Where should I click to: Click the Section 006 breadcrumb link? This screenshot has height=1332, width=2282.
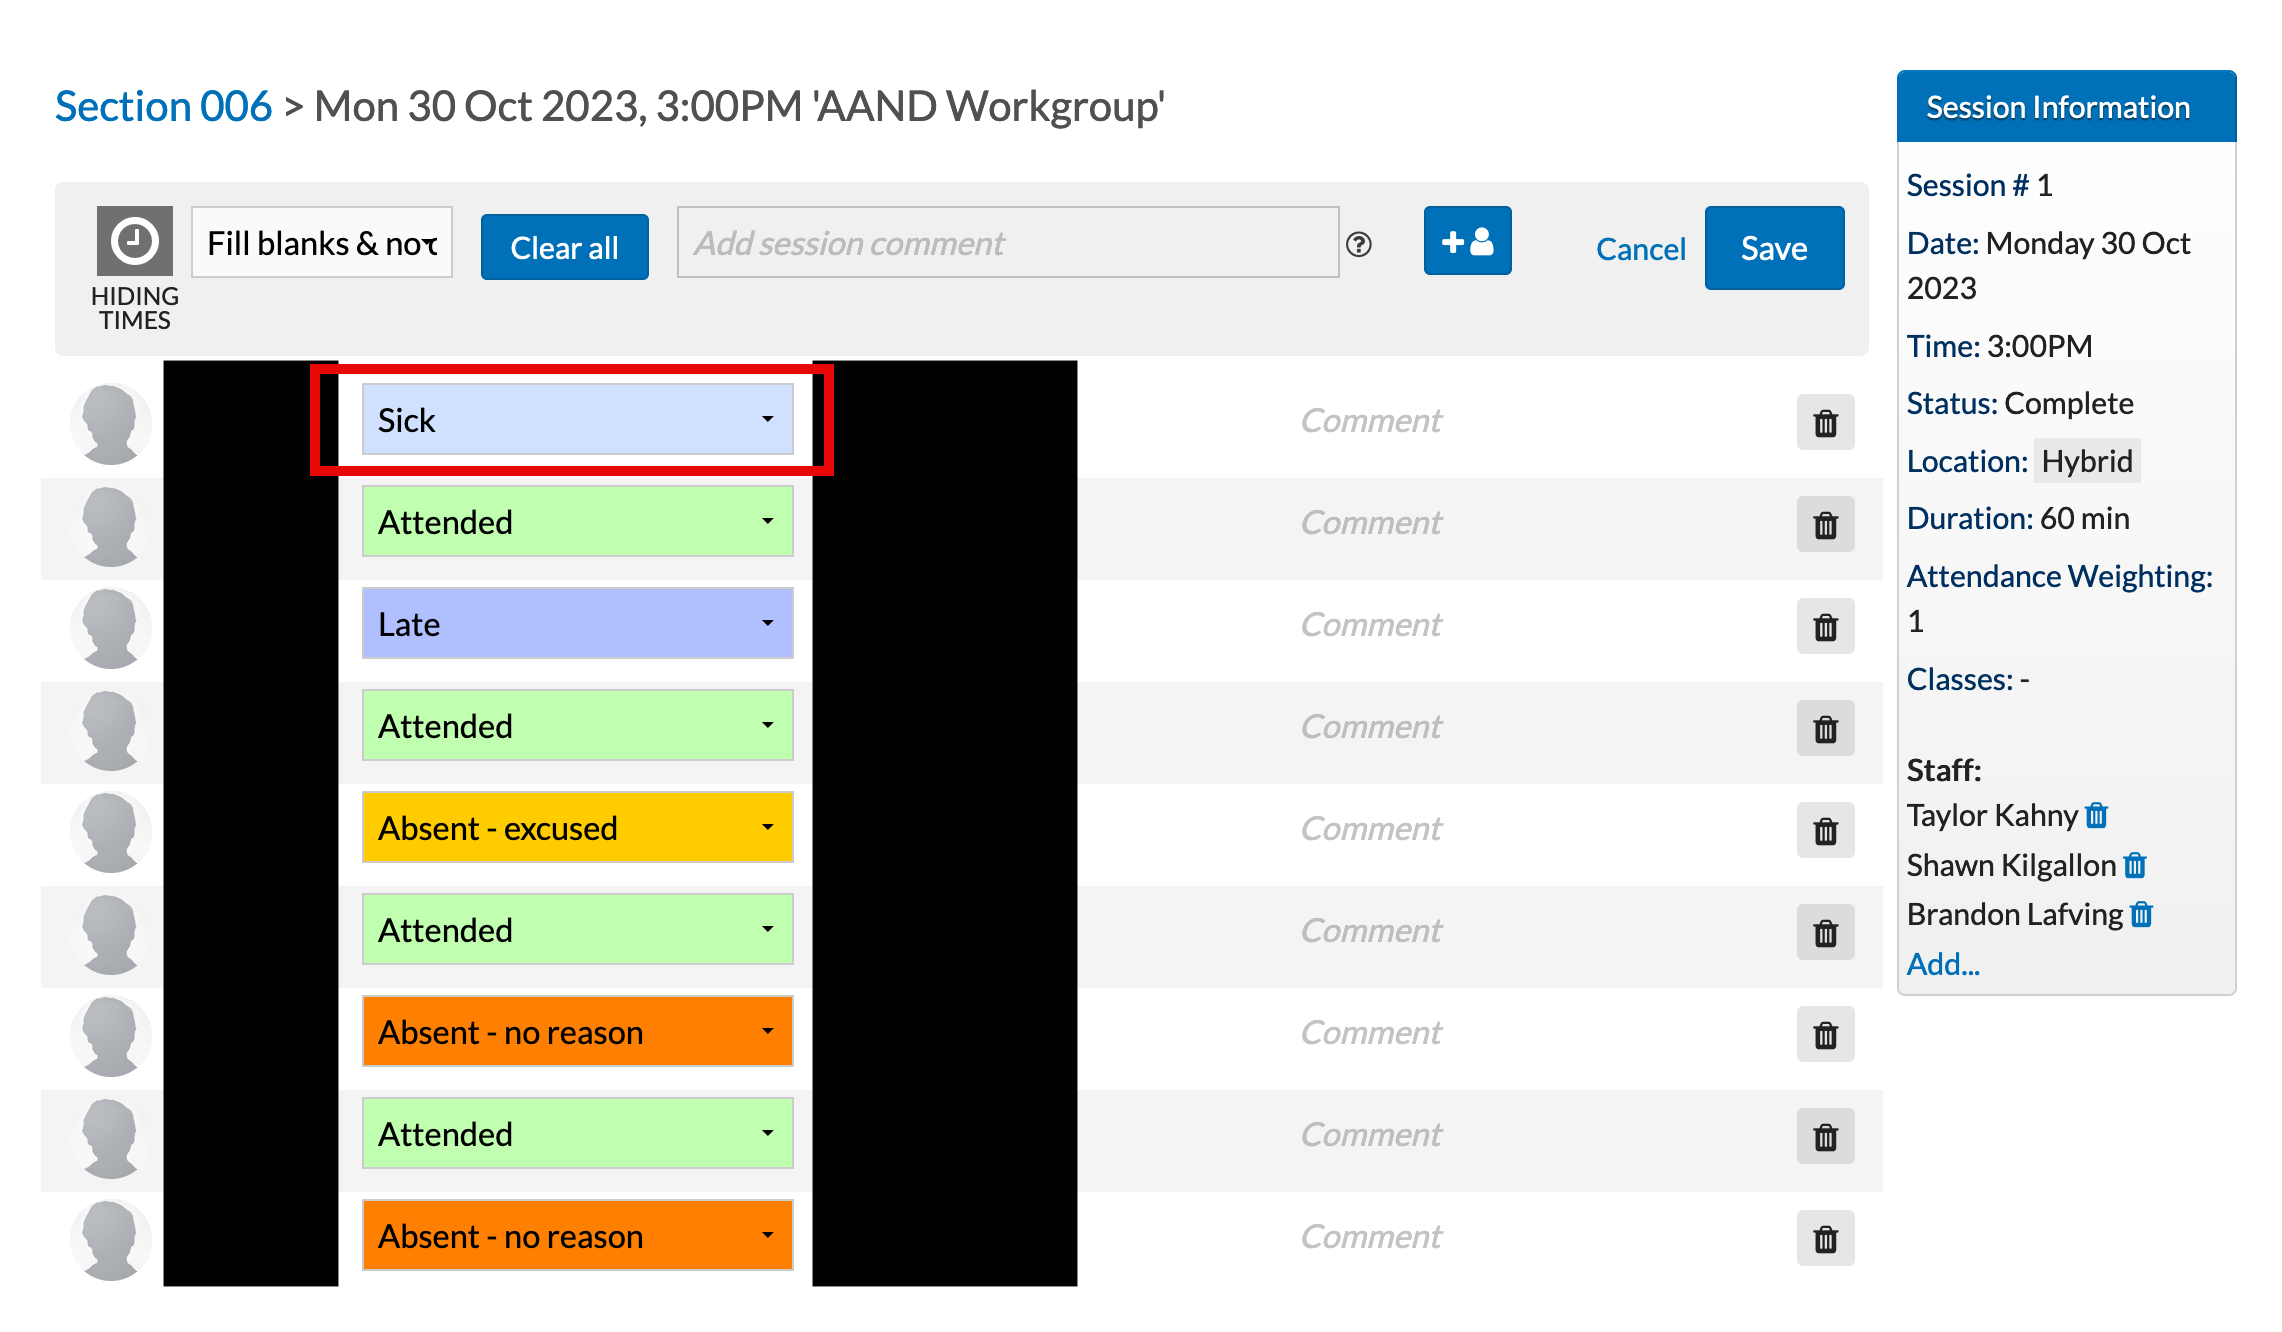(x=163, y=106)
